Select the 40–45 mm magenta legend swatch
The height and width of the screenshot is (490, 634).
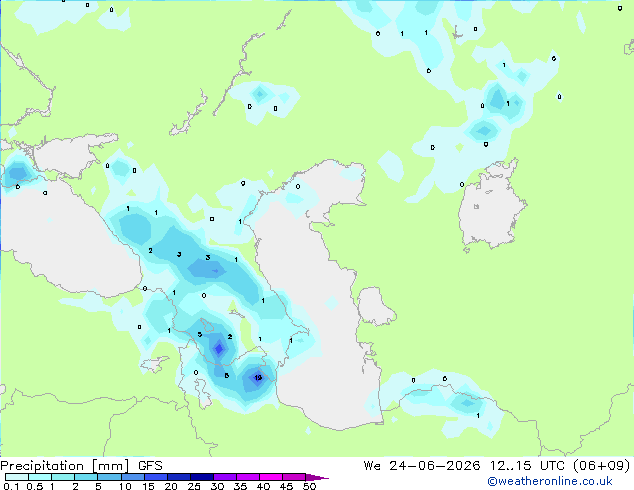tap(271, 477)
